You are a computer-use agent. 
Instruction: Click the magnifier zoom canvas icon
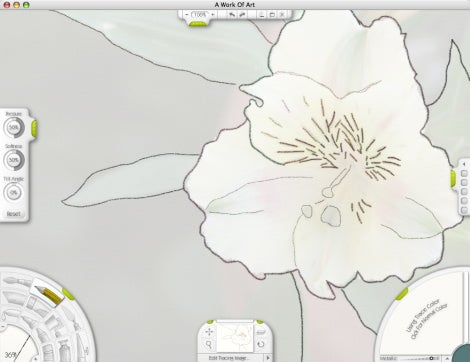tap(209, 344)
